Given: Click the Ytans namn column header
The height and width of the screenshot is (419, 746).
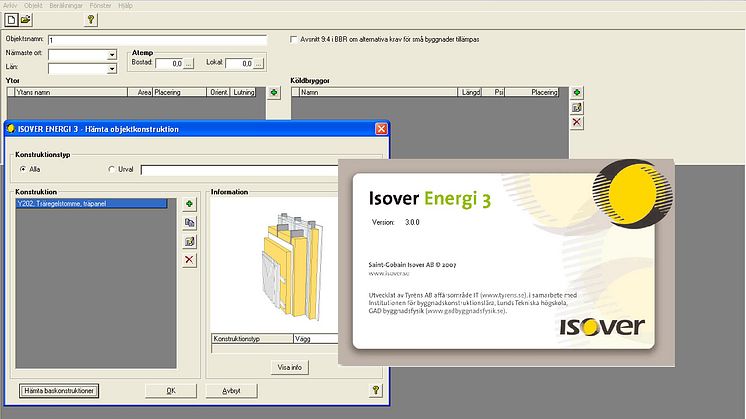Looking at the screenshot, I should [x=71, y=92].
